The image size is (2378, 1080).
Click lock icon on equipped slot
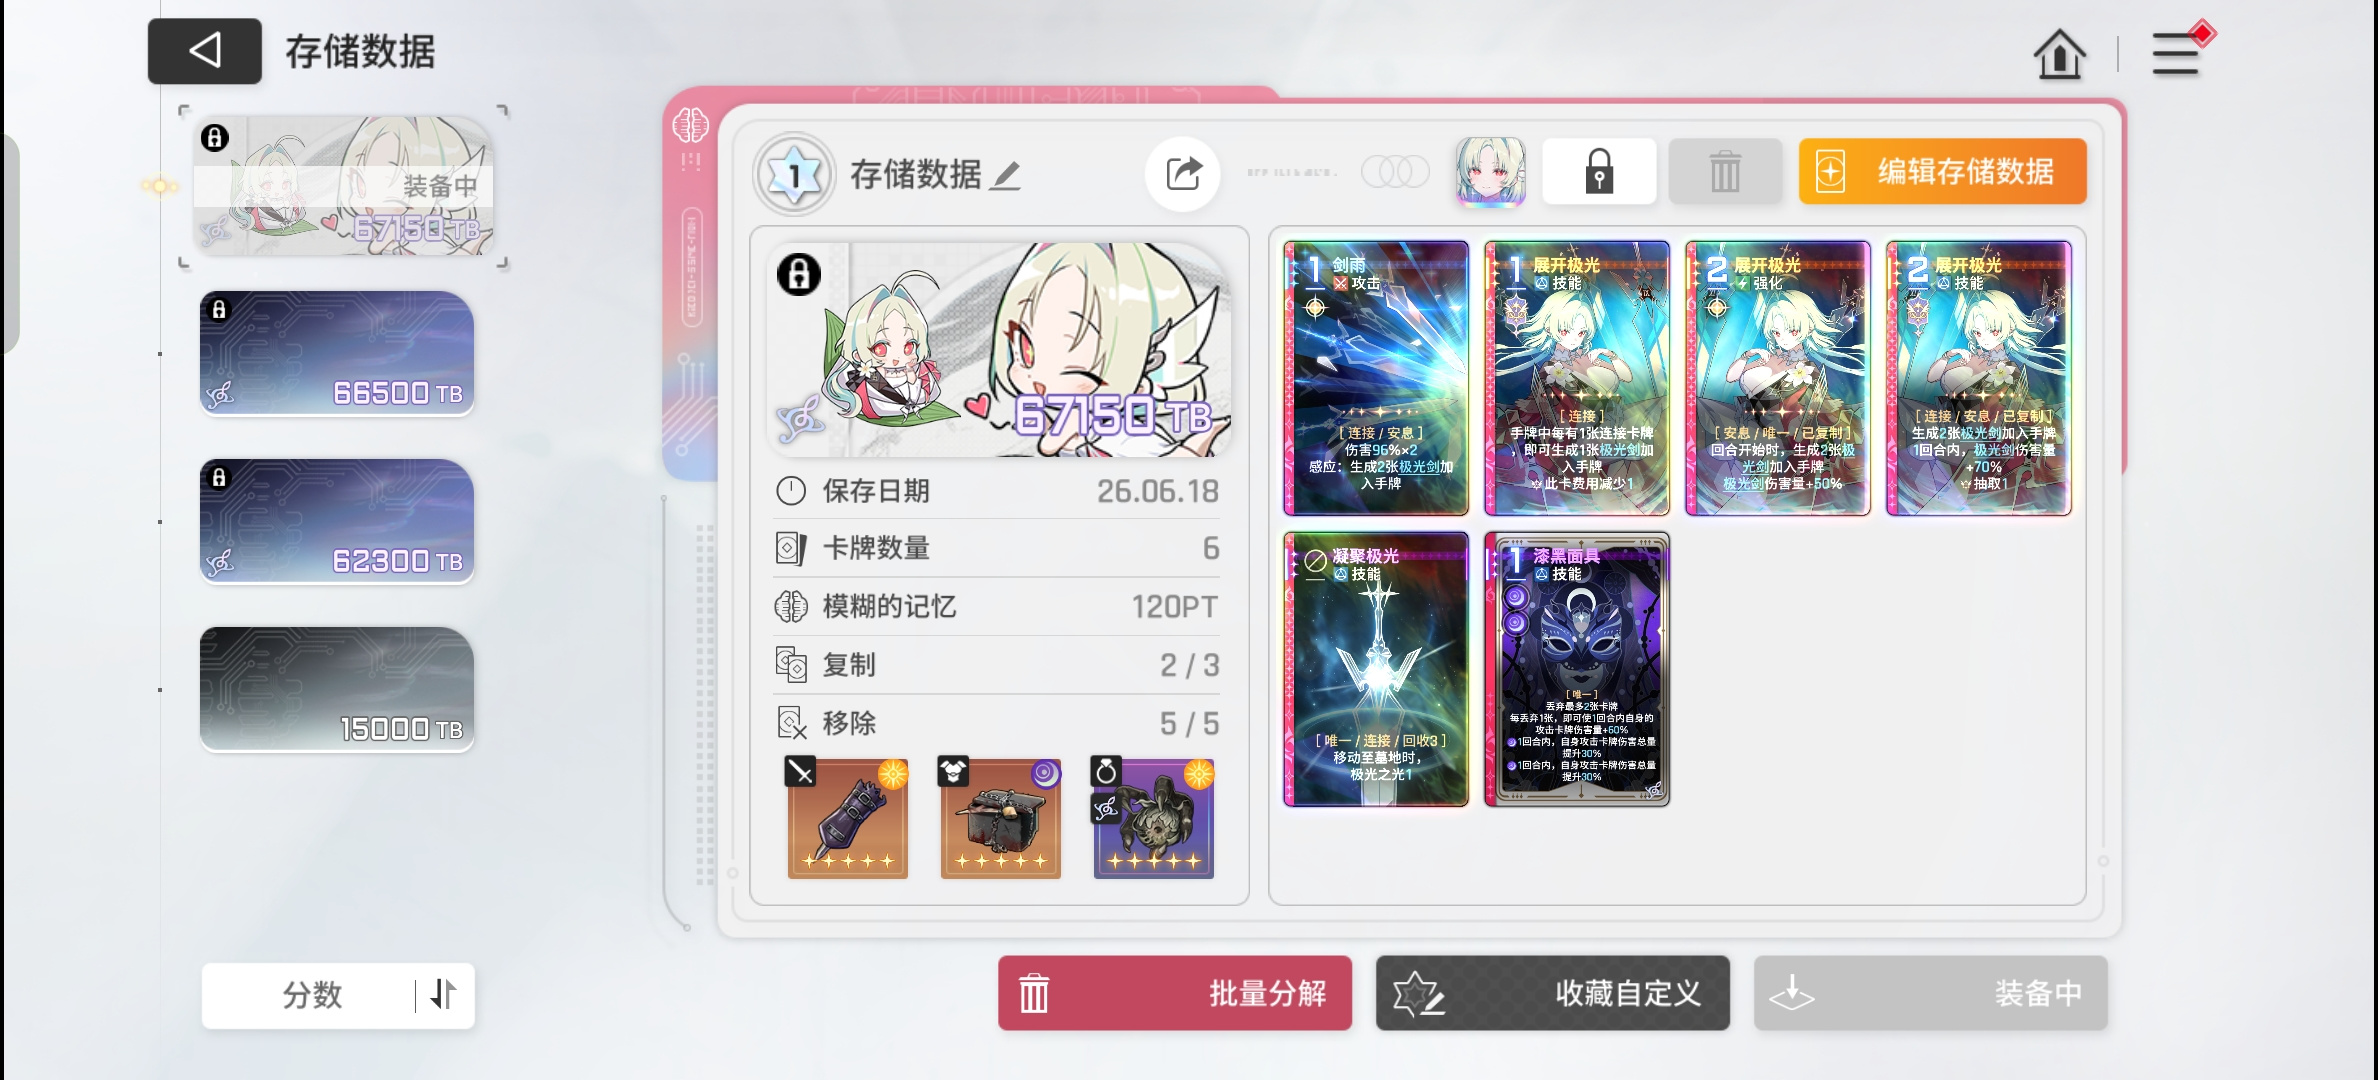[x=215, y=138]
